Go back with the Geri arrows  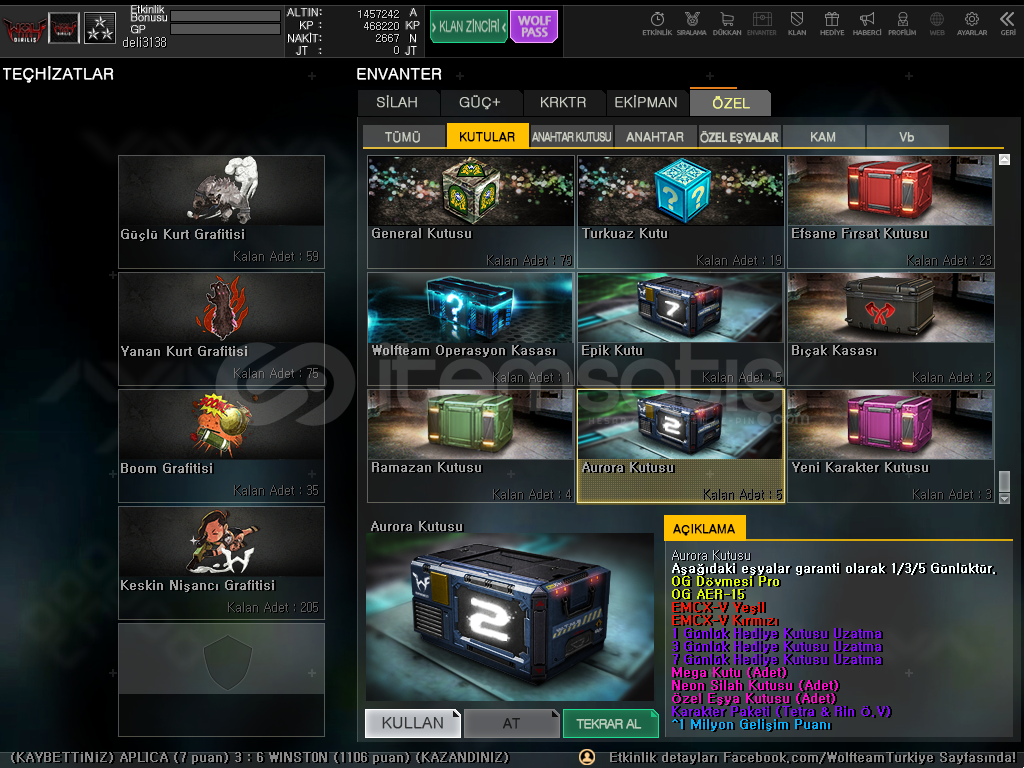[1008, 24]
